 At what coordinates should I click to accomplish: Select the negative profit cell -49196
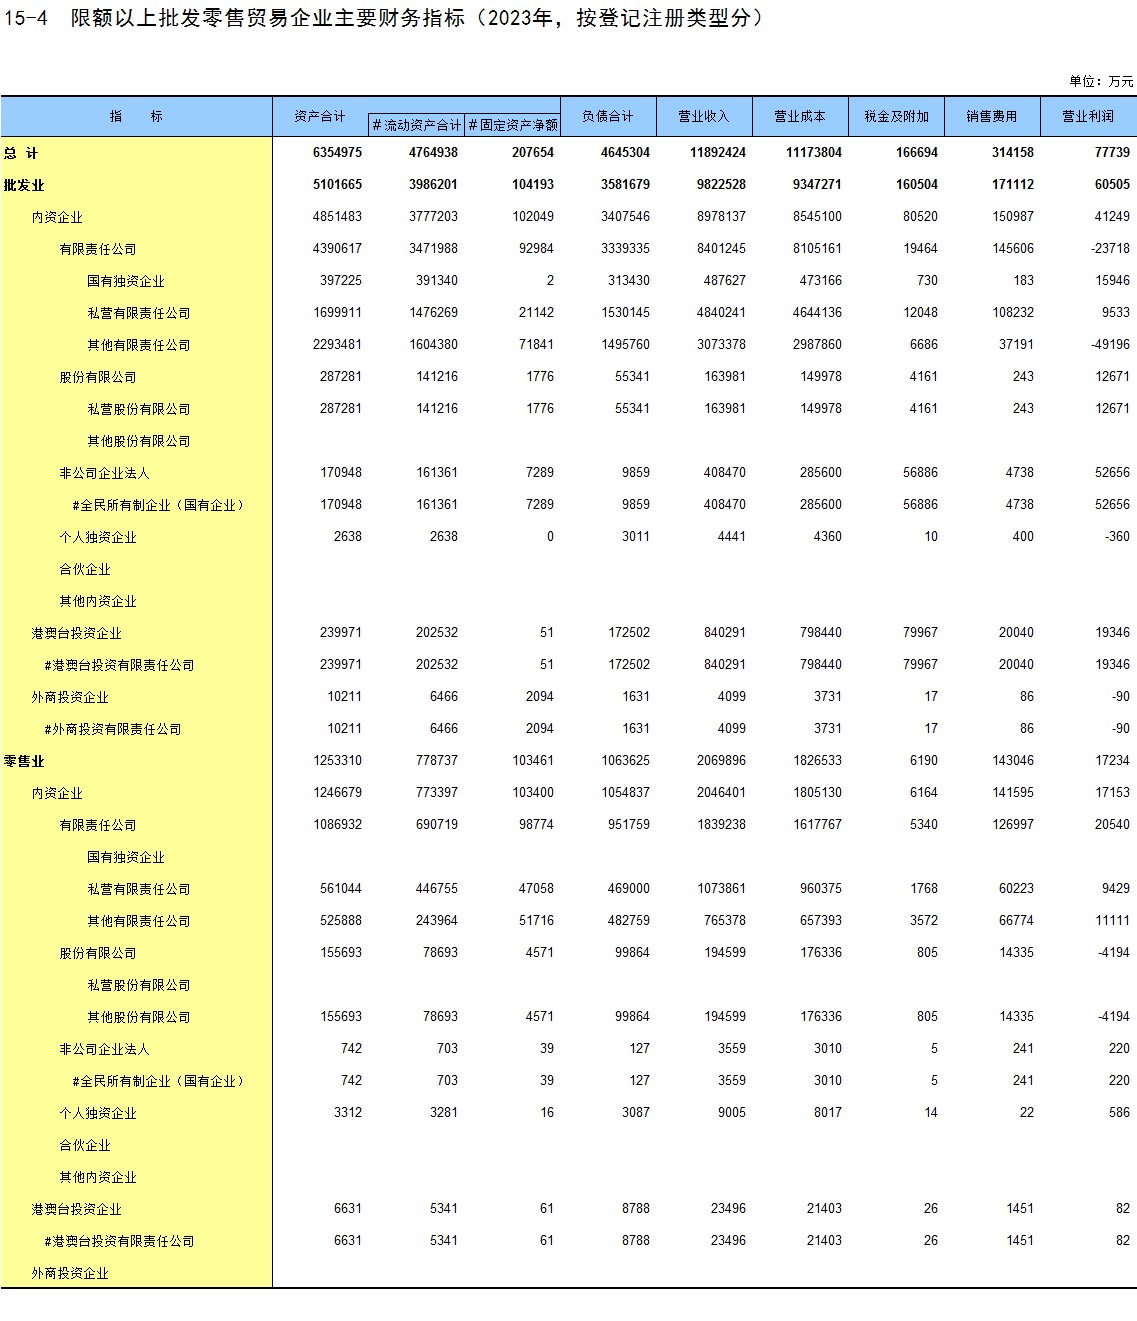coord(1110,345)
